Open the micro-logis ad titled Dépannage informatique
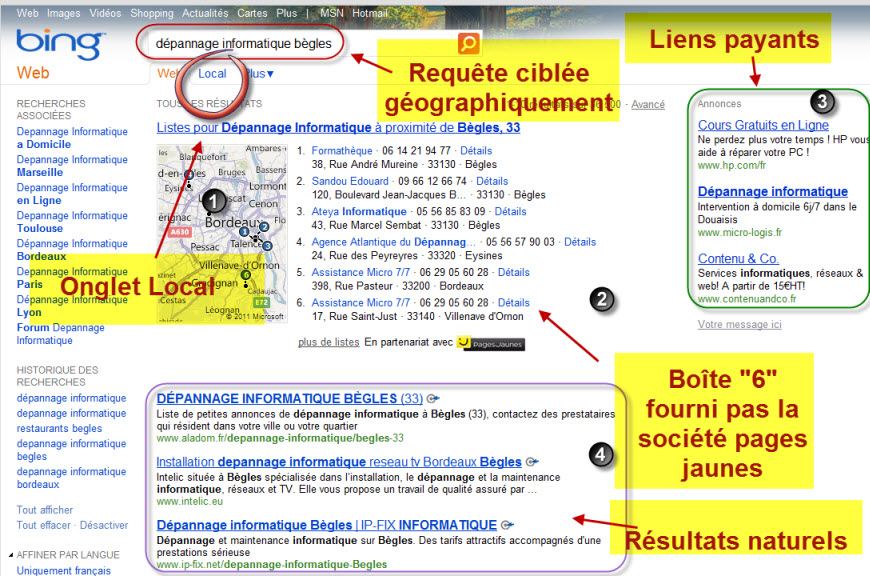The width and height of the screenshot is (870, 576). coord(772,191)
